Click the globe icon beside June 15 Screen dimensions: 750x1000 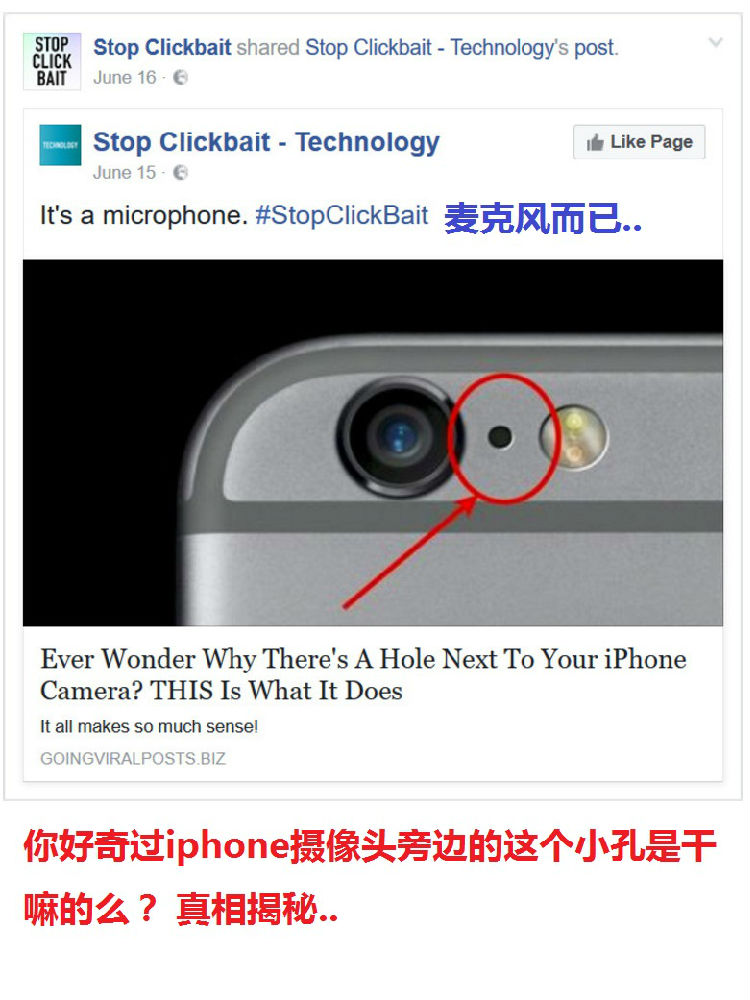coord(180,173)
